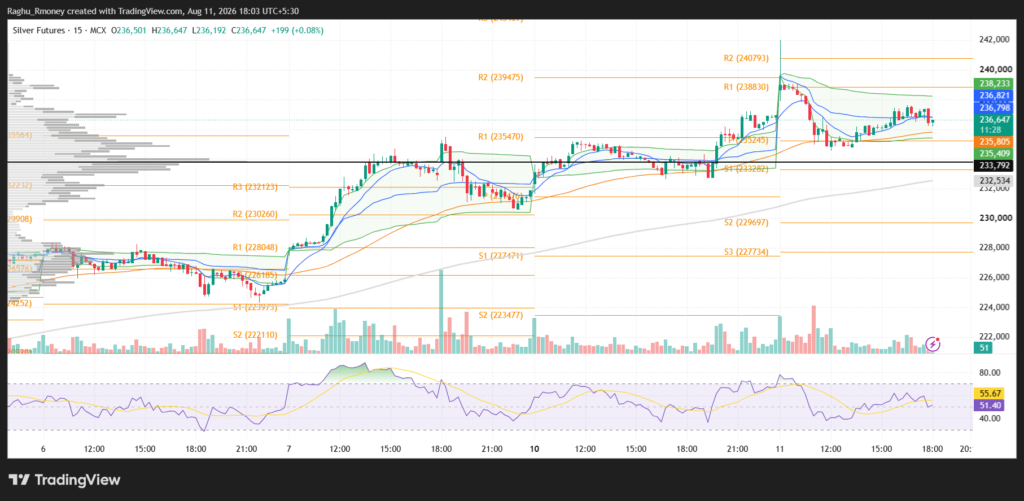The height and width of the screenshot is (501, 1024).
Task: Click the volume value 51 tag
Action: click(x=984, y=349)
